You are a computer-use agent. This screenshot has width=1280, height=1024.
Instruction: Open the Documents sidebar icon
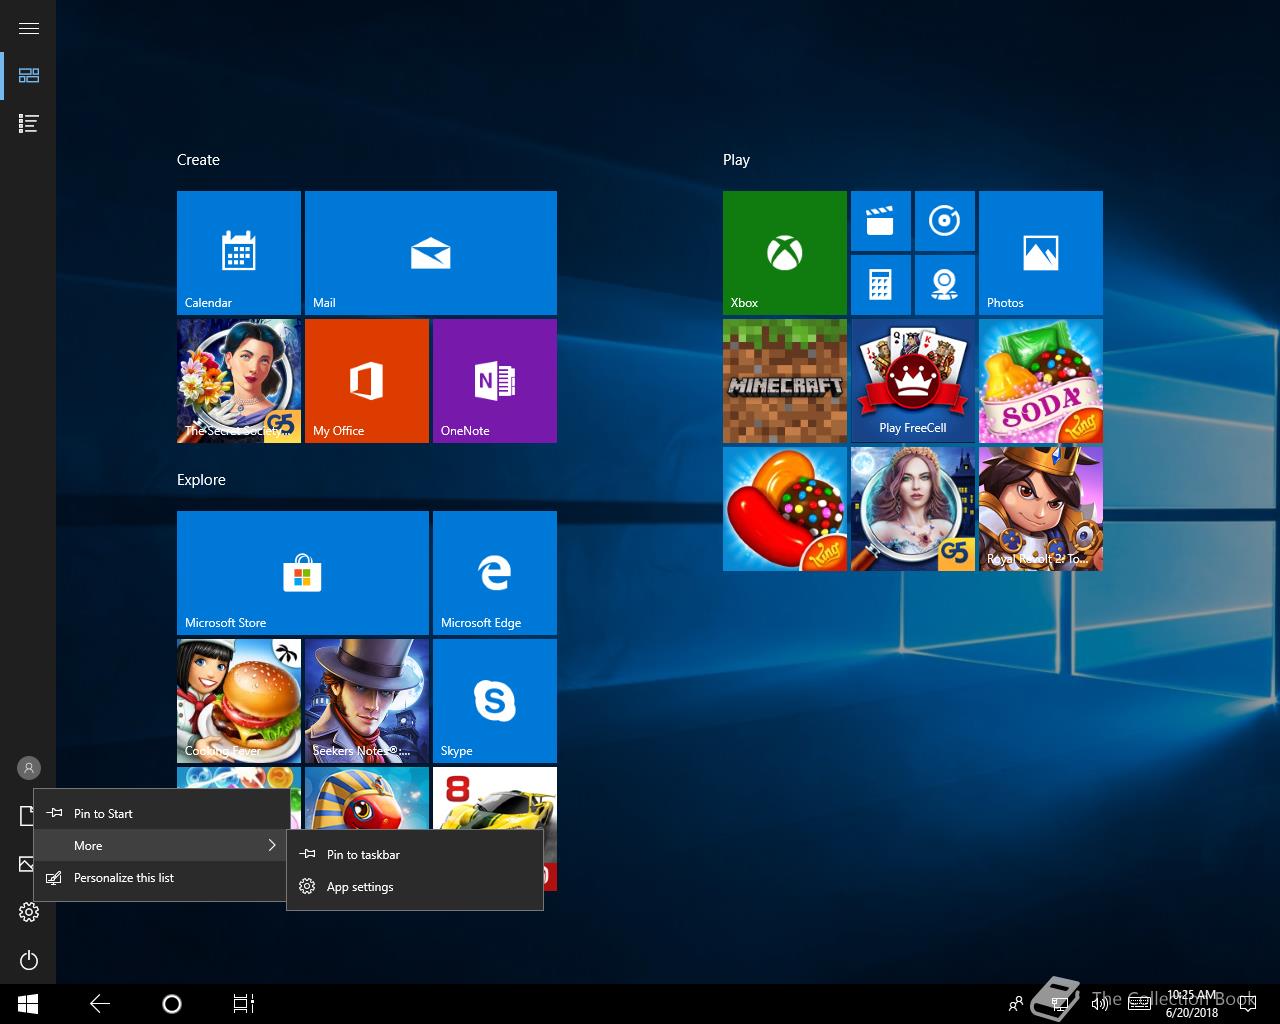point(26,816)
